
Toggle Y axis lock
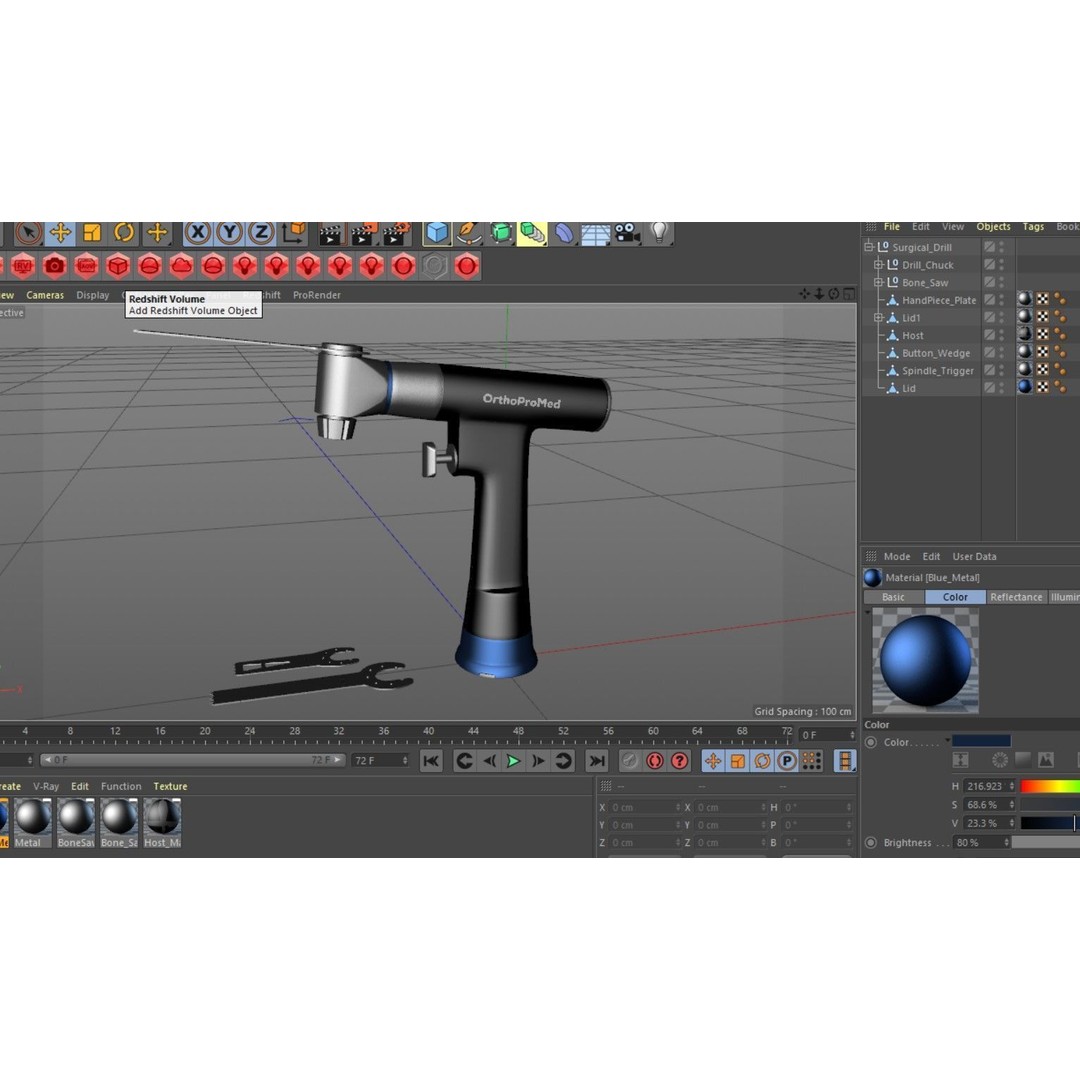pyautogui.click(x=229, y=233)
